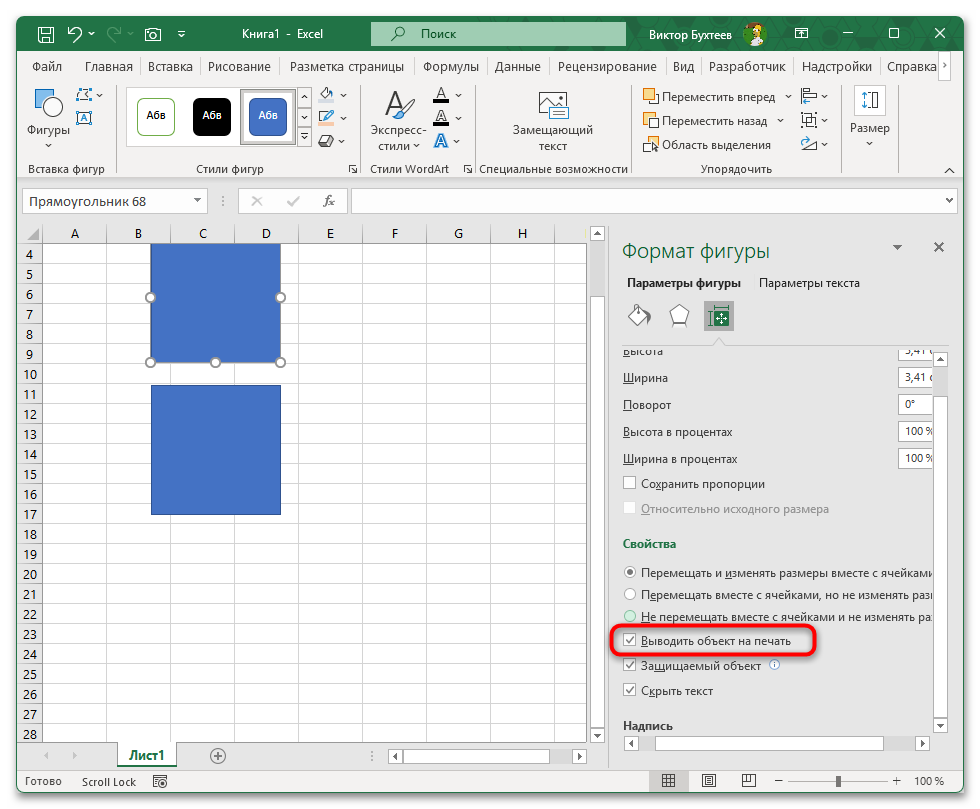
Task: Open the Размер size options
Action: pyautogui.click(x=869, y=118)
